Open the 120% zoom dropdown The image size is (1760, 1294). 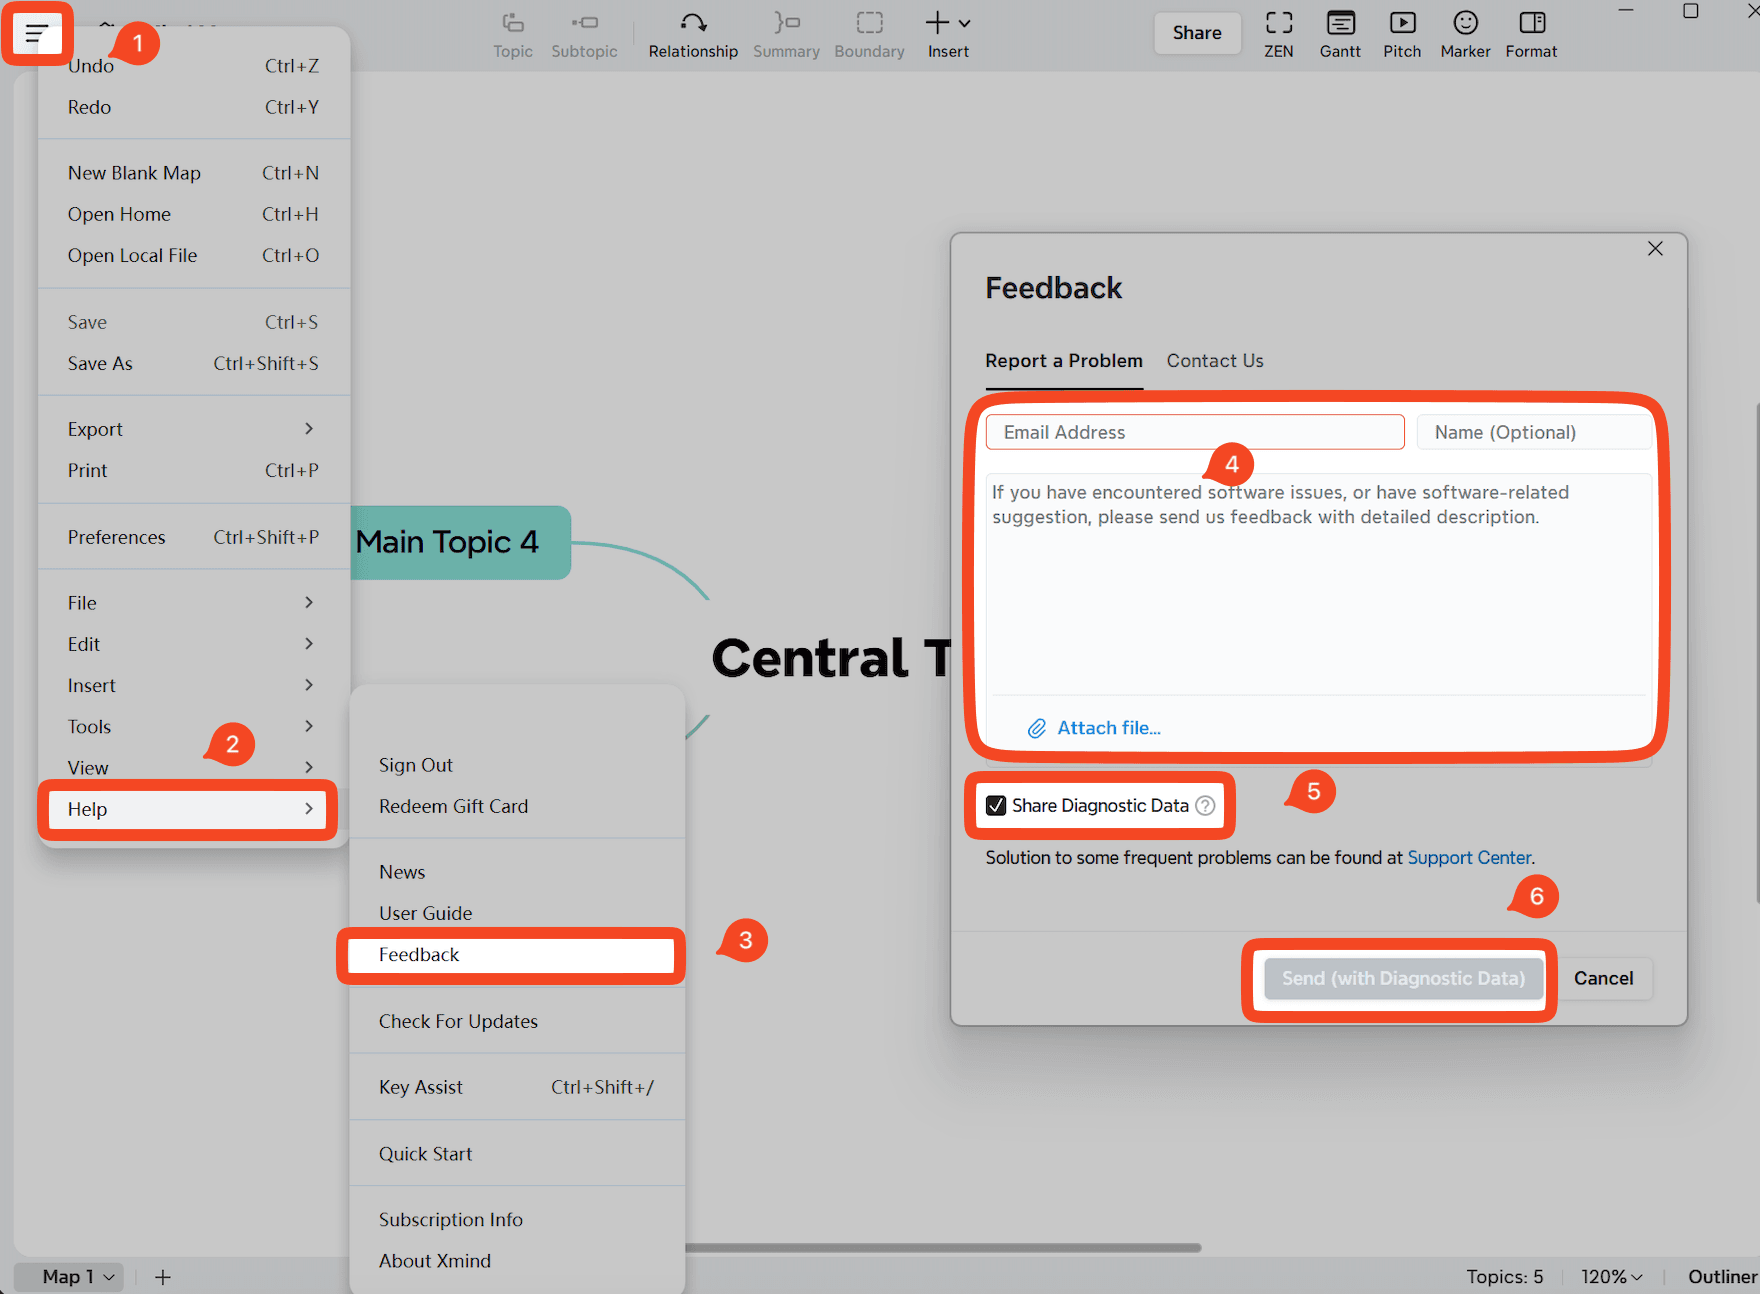[1611, 1277]
